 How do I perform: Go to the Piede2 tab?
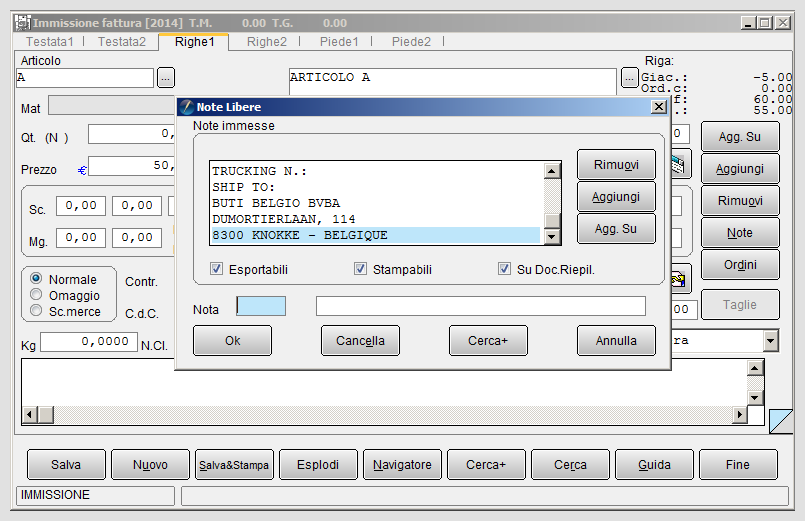tap(411, 42)
